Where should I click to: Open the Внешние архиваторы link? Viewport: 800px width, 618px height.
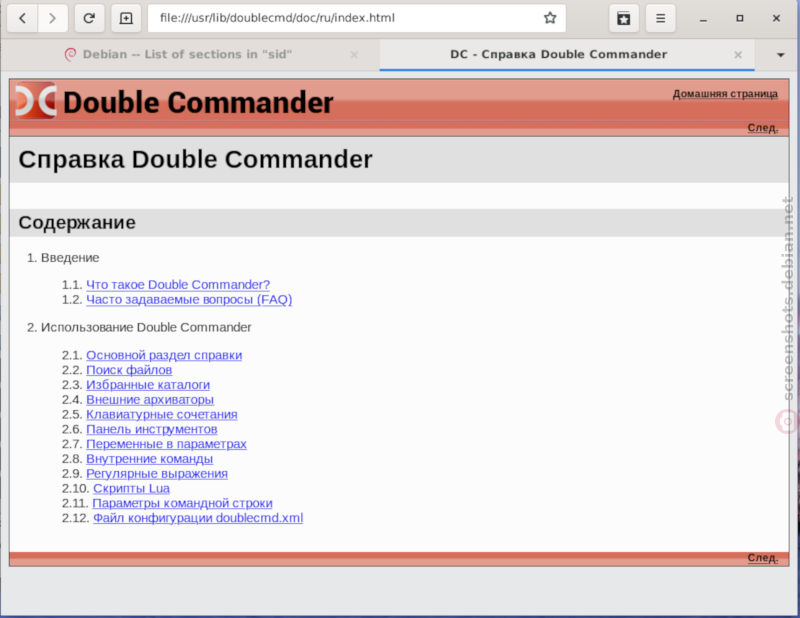150,400
